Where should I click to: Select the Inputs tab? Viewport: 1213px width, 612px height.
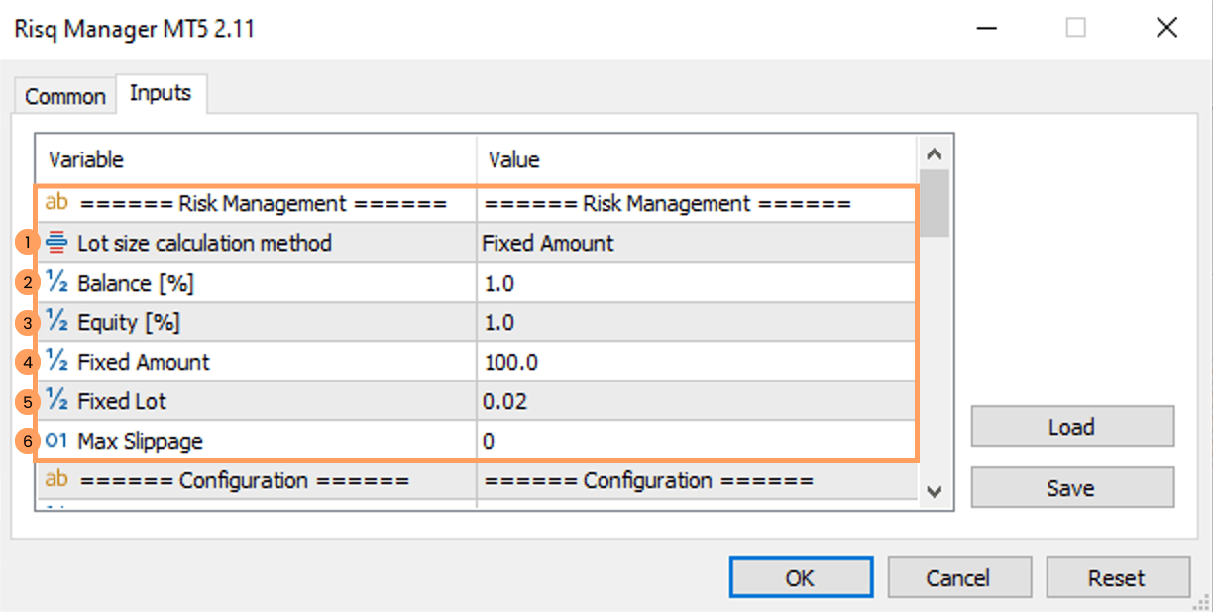pyautogui.click(x=160, y=93)
